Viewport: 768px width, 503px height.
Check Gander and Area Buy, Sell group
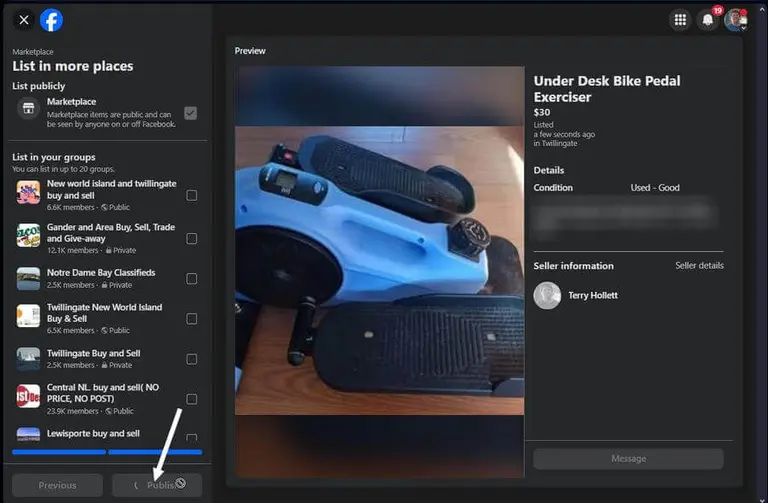tap(192, 239)
